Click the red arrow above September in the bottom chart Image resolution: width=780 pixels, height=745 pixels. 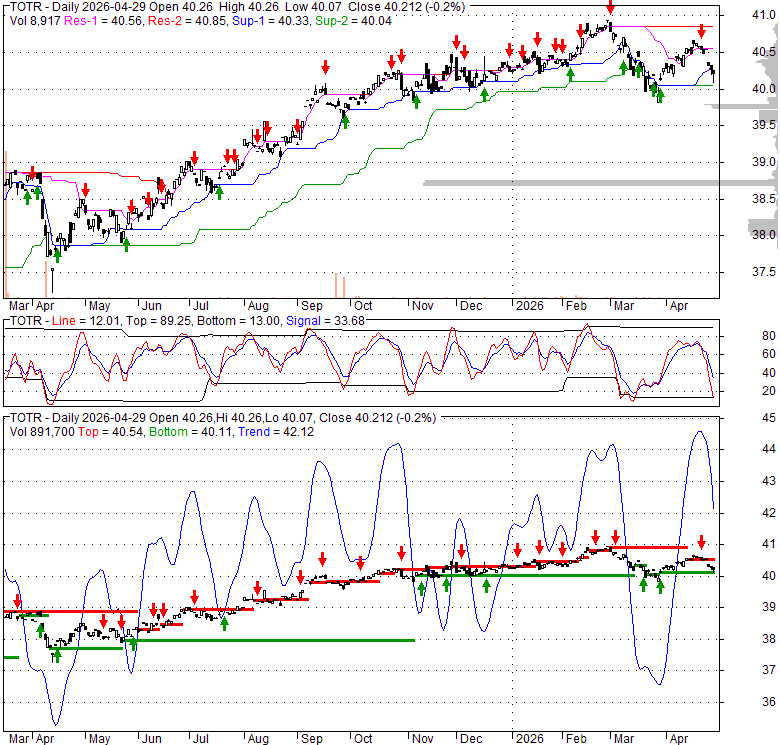tap(322, 559)
